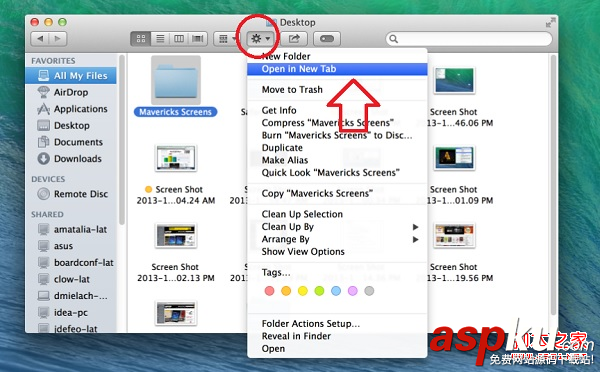Select screenshot thumbnail dated 46.06 PM
600x372 pixels.
tap(454, 80)
